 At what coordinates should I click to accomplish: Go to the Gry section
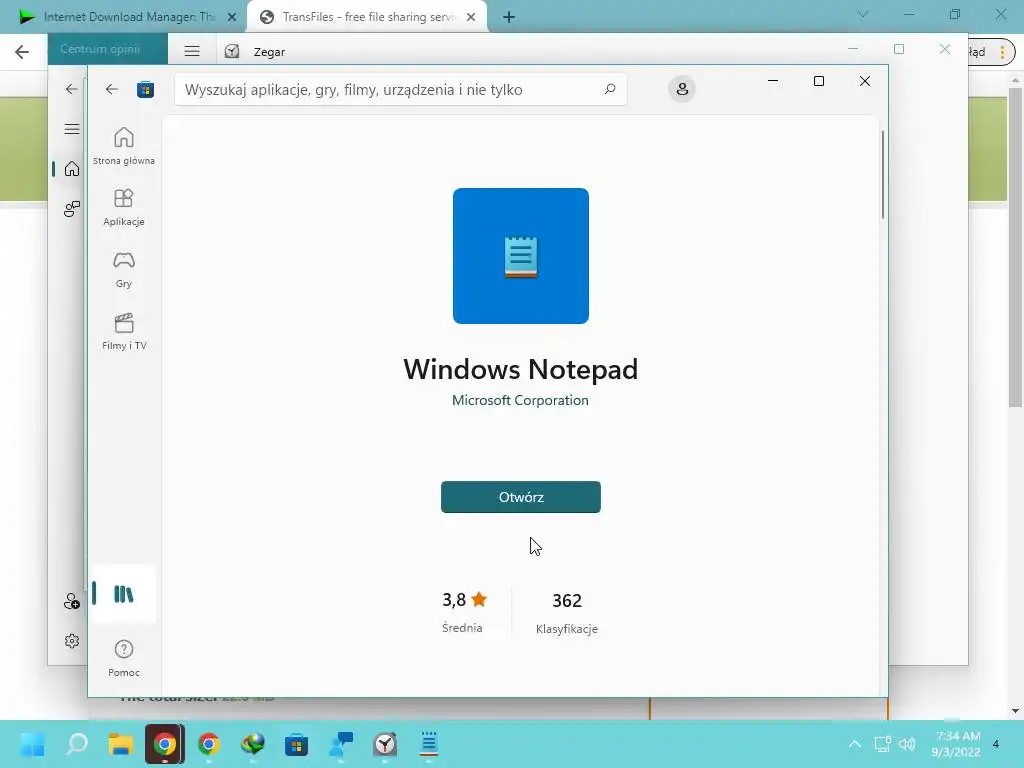(123, 270)
